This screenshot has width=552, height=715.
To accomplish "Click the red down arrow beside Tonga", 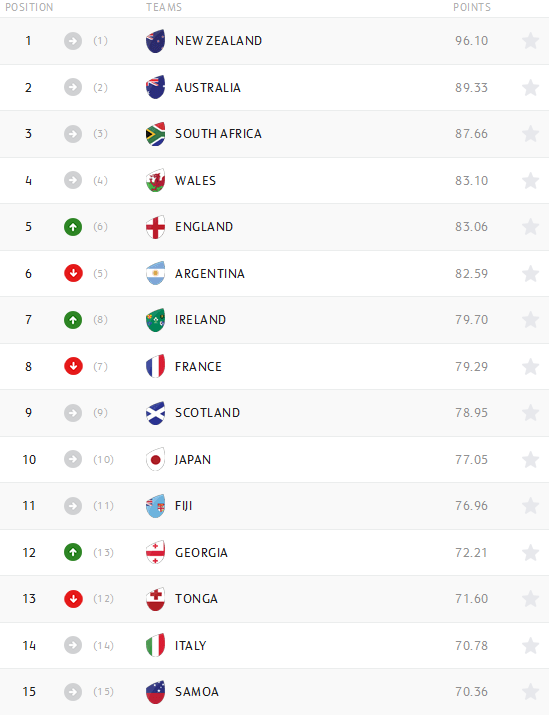I will 73,599.
